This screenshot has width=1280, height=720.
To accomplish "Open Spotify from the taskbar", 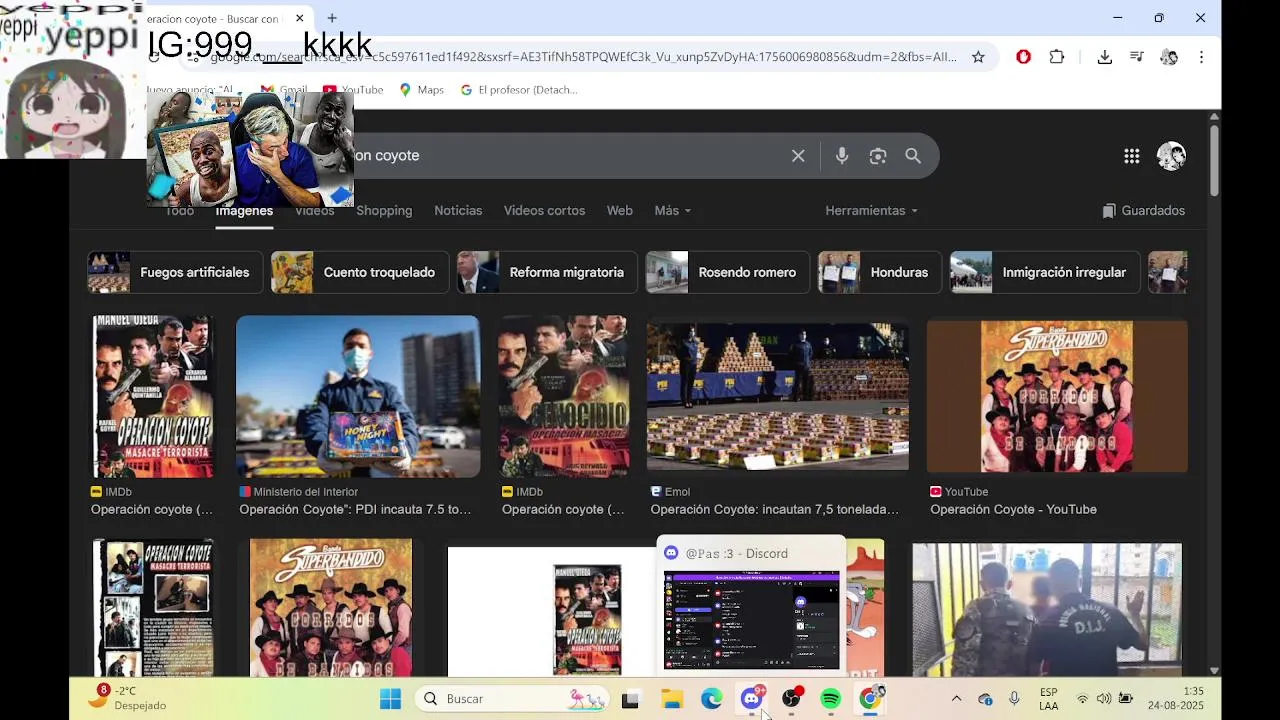I will click(831, 699).
